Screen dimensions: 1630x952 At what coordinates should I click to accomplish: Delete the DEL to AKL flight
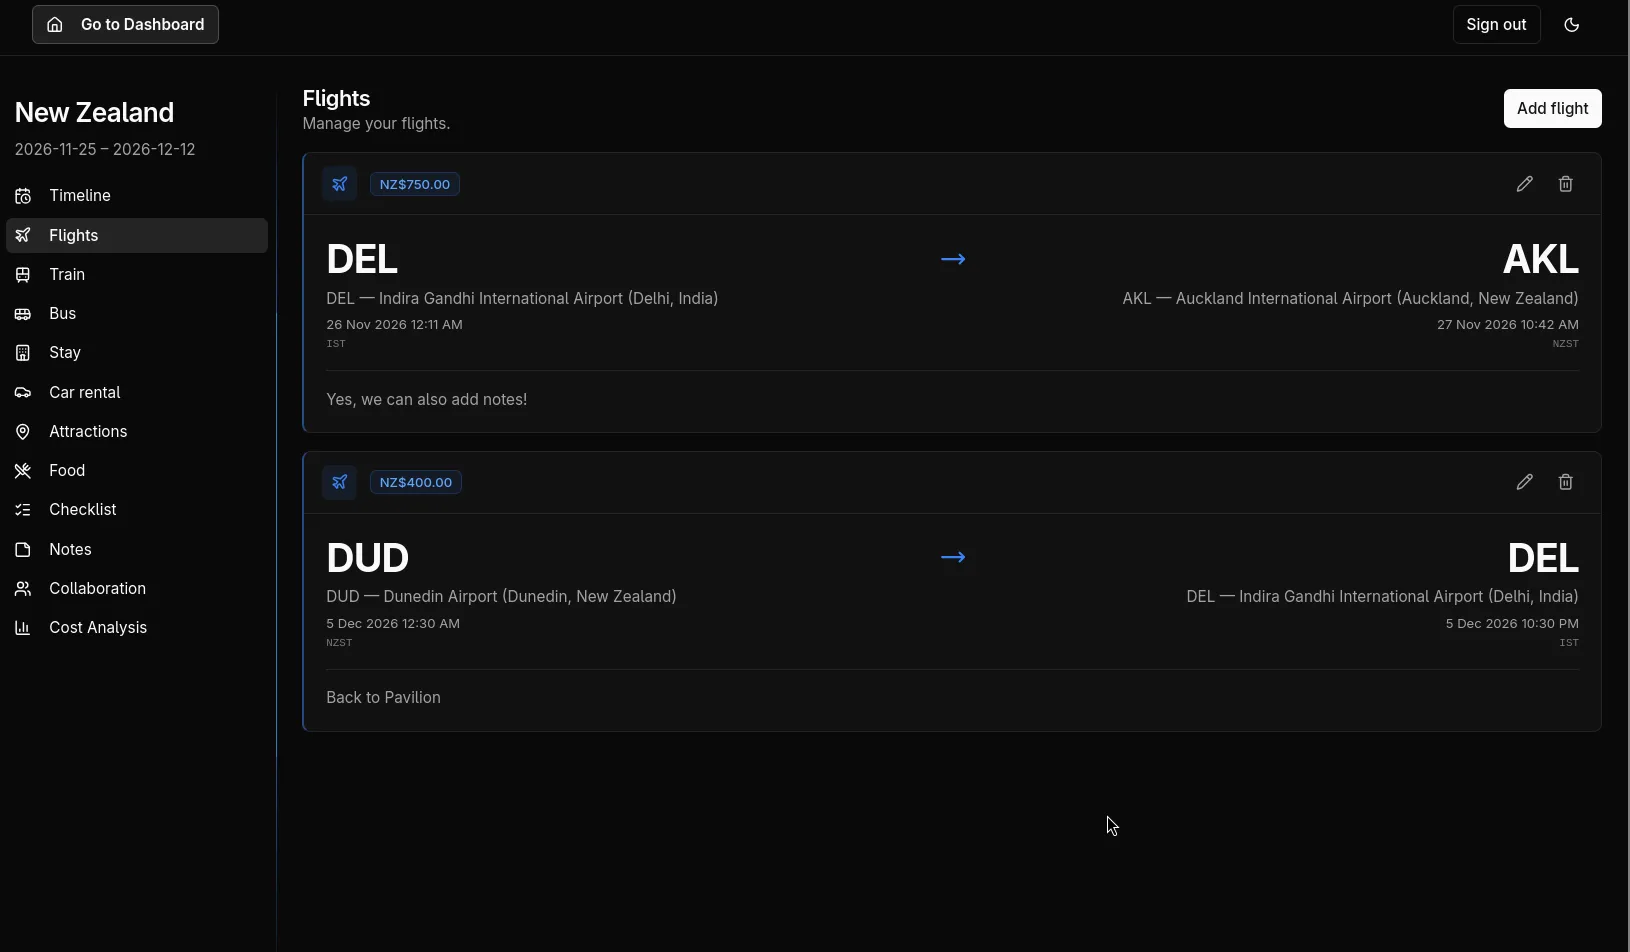tap(1565, 184)
